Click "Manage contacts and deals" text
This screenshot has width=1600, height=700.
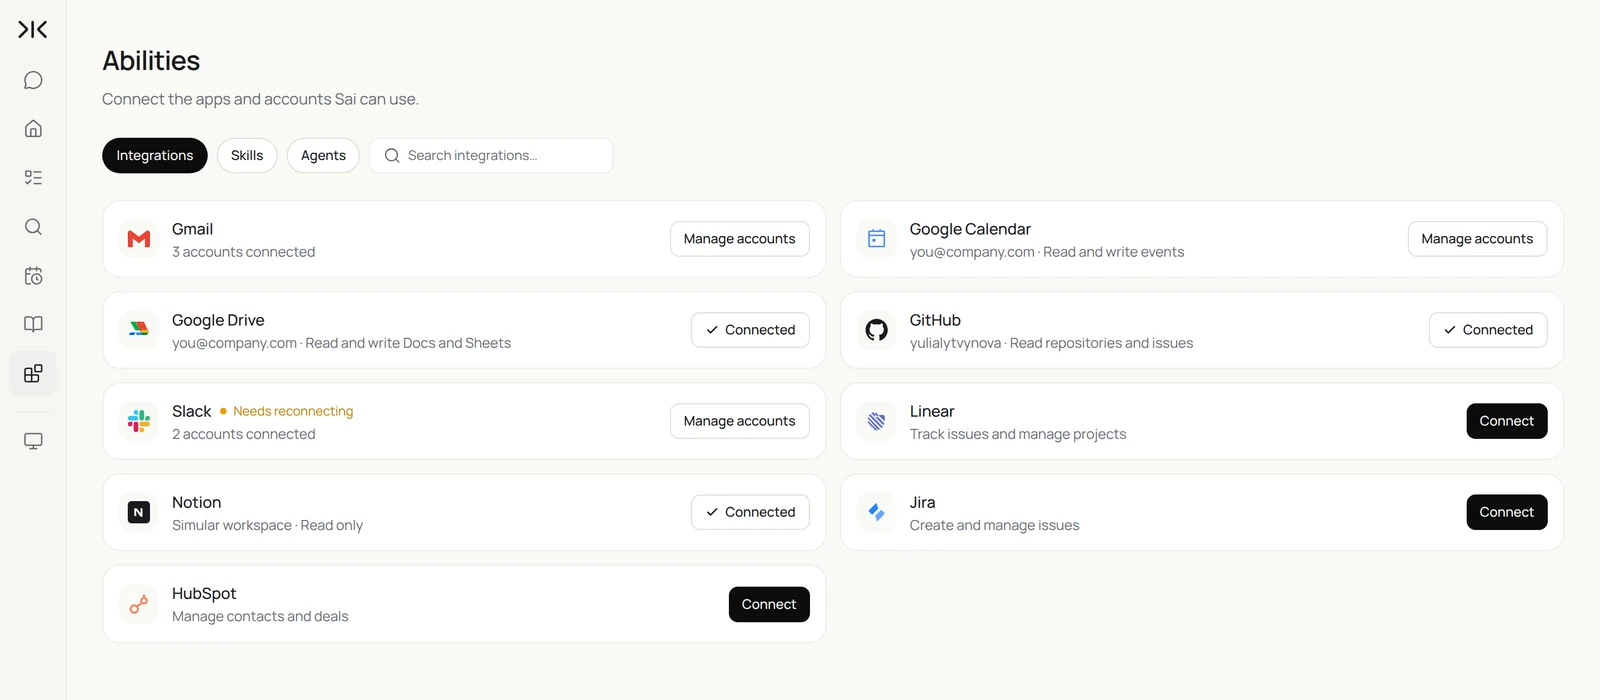[260, 616]
